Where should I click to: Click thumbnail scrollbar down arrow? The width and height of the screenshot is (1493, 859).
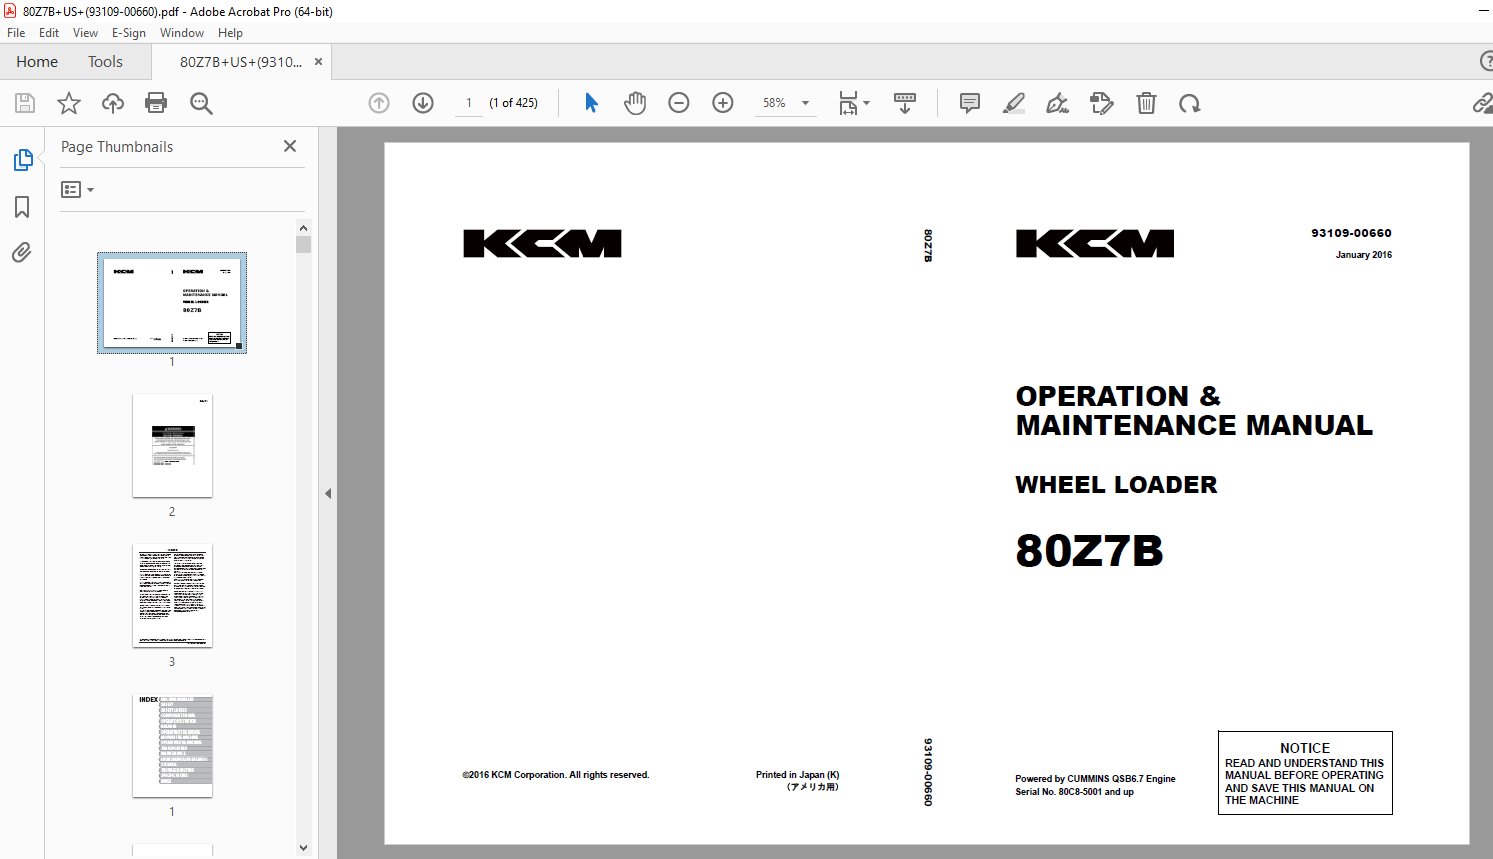[x=303, y=847]
